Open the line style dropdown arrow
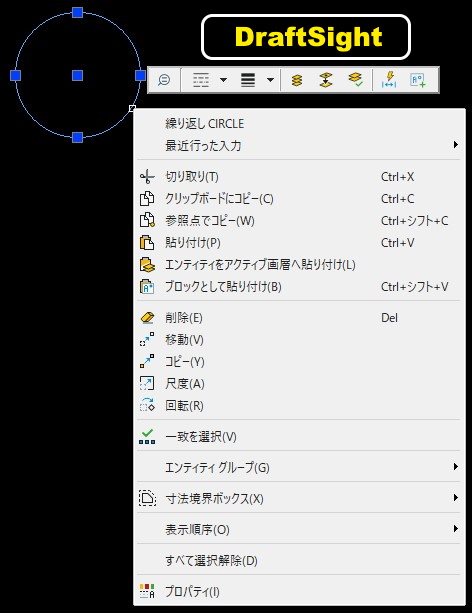The height and width of the screenshot is (613, 472). pyautogui.click(x=223, y=80)
